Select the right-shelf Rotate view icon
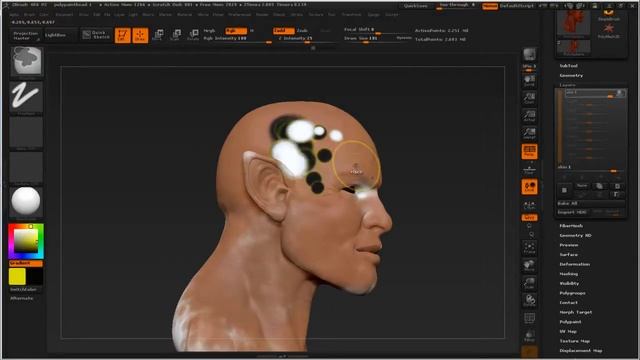Screen dimensions: 640x360 pos(529,301)
